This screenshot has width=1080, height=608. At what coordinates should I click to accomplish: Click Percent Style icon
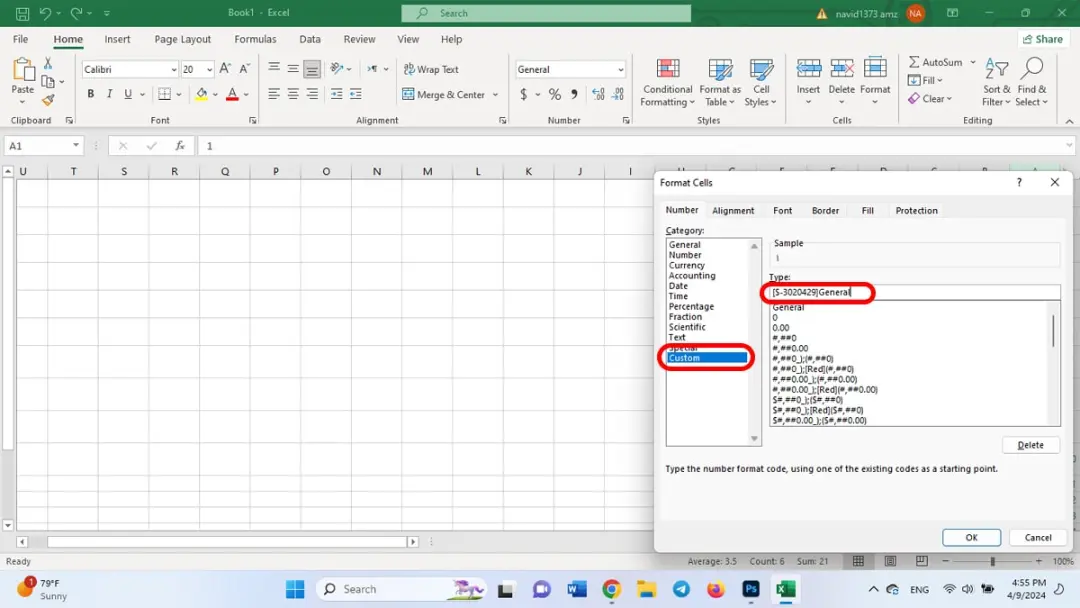[x=554, y=94]
